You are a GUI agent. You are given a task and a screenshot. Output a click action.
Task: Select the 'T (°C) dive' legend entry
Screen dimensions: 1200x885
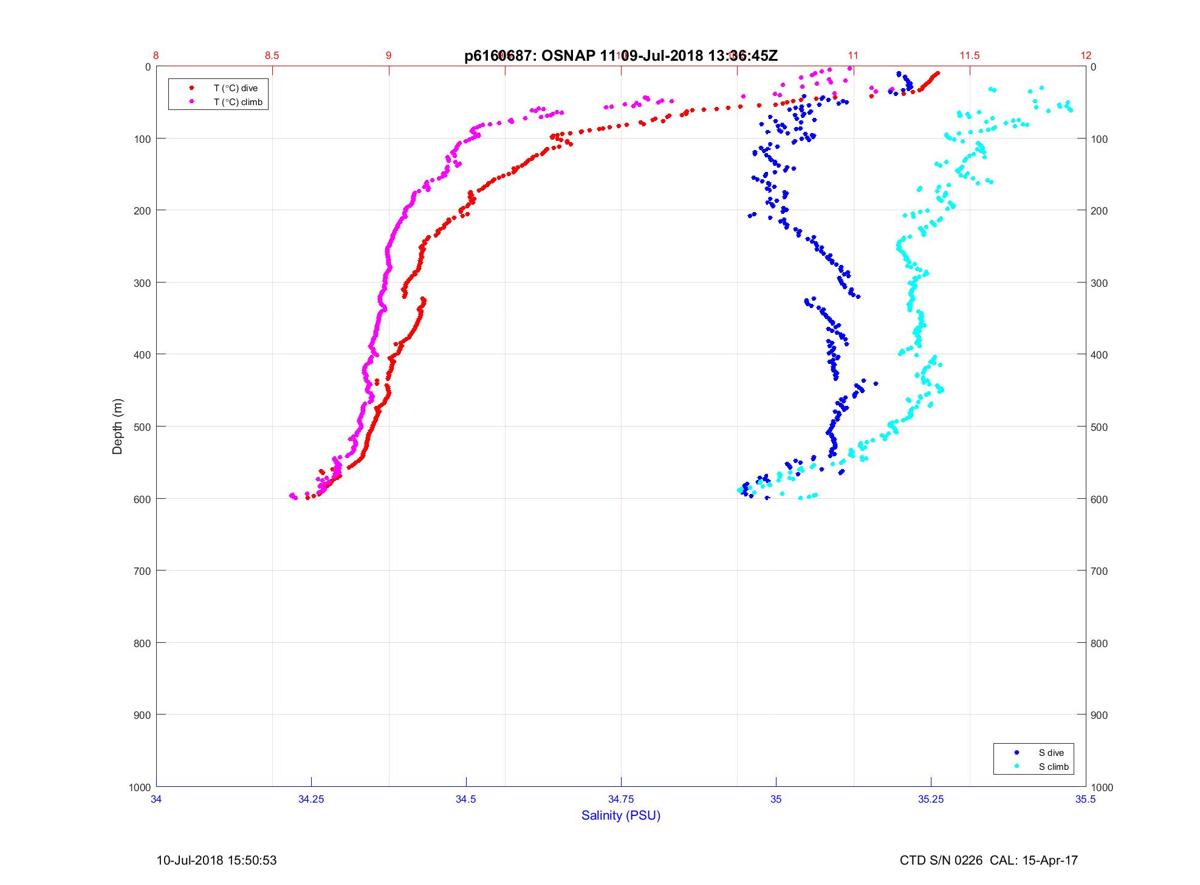coord(235,88)
